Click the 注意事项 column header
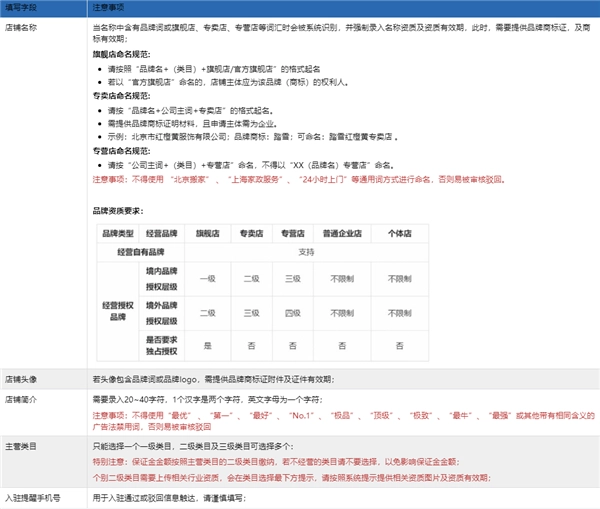 coord(108,8)
